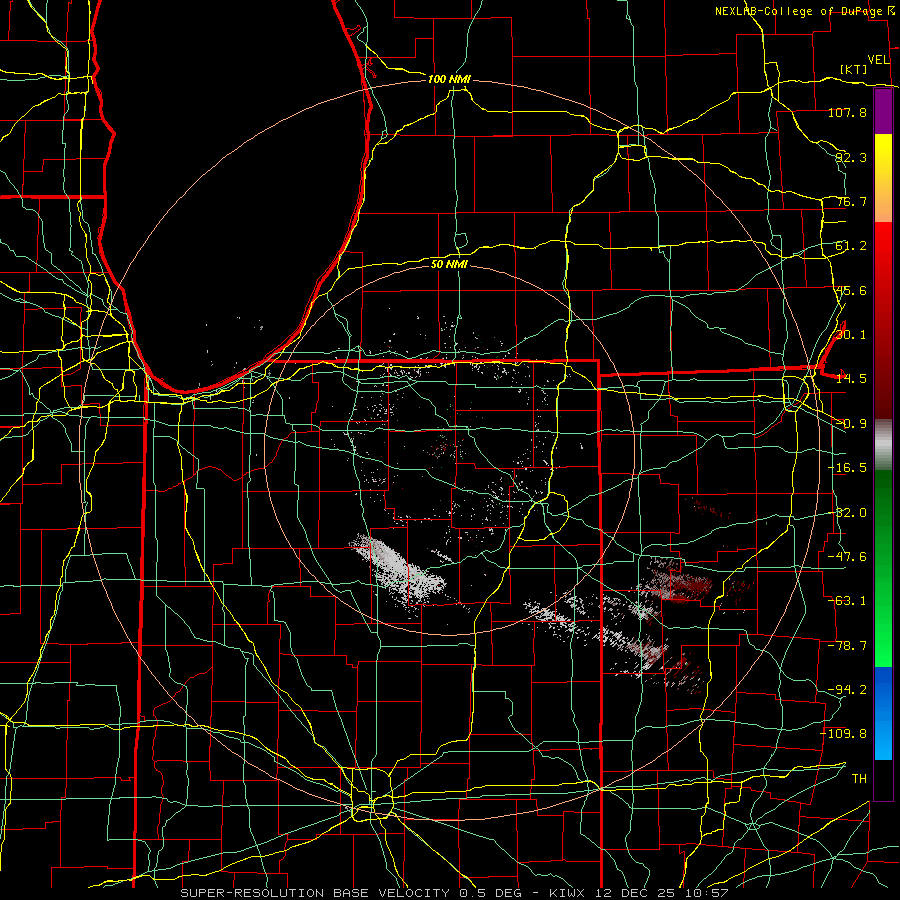900x900 pixels.
Task: Select the 76.7 scale value
Action: (851, 201)
